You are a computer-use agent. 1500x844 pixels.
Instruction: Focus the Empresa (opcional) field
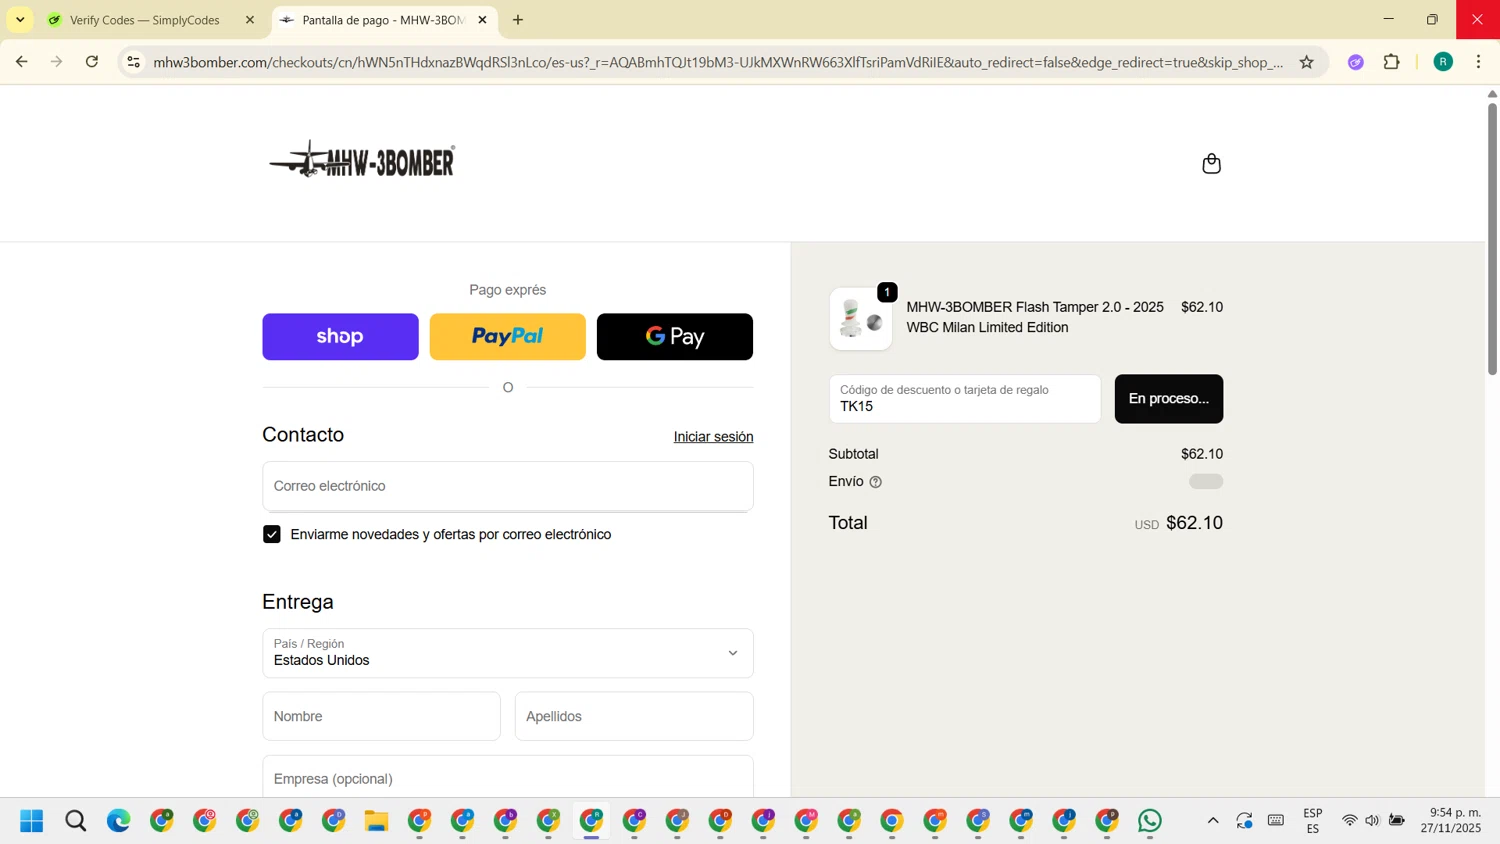coord(508,777)
